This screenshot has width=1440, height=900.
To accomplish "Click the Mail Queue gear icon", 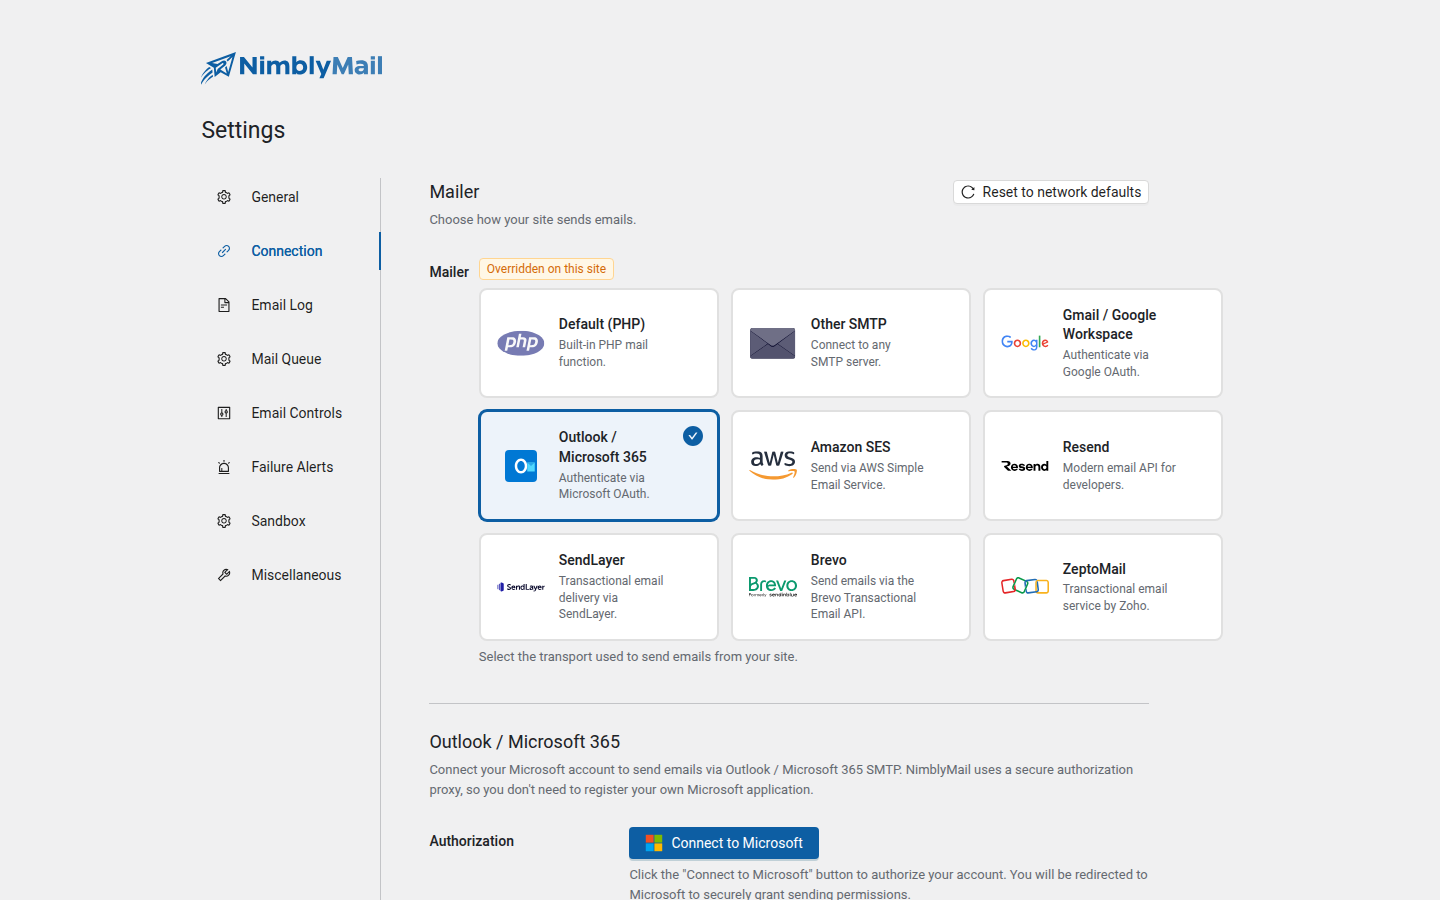I will tap(224, 359).
